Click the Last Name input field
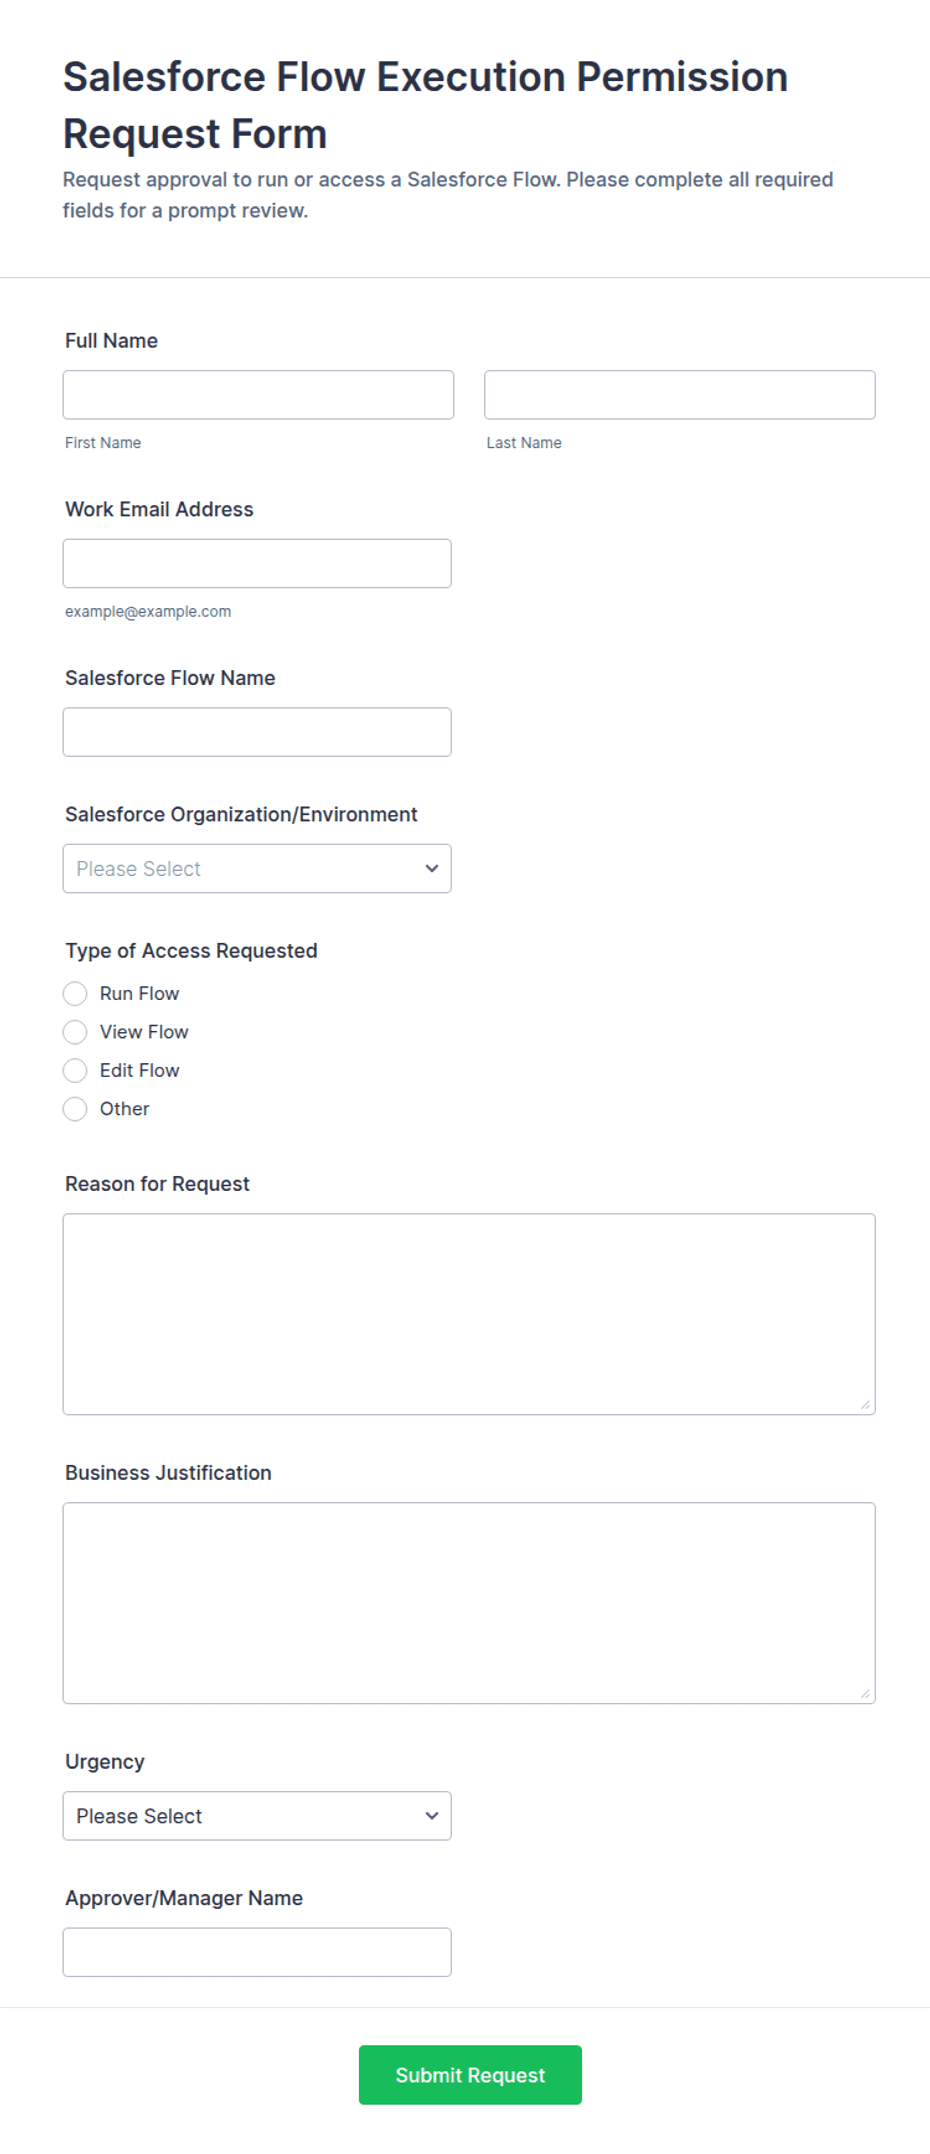 pos(680,395)
